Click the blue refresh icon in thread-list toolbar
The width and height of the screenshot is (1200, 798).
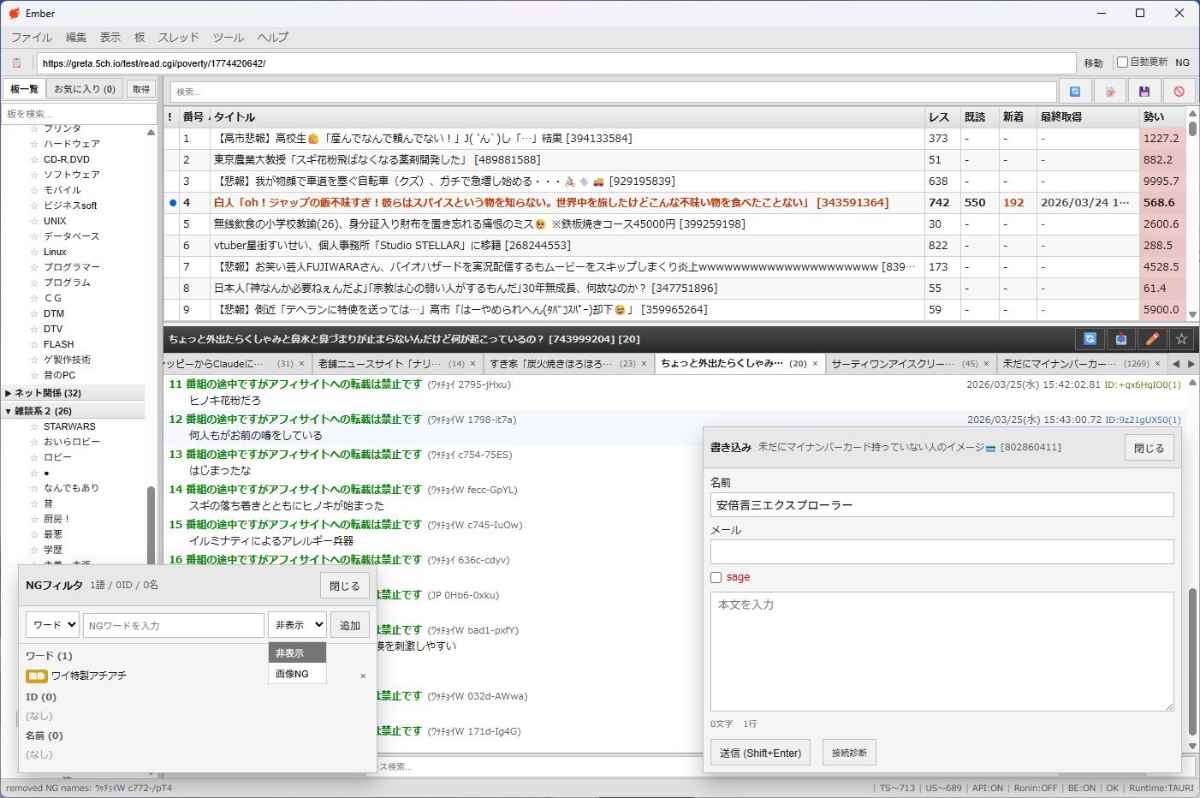click(1075, 92)
